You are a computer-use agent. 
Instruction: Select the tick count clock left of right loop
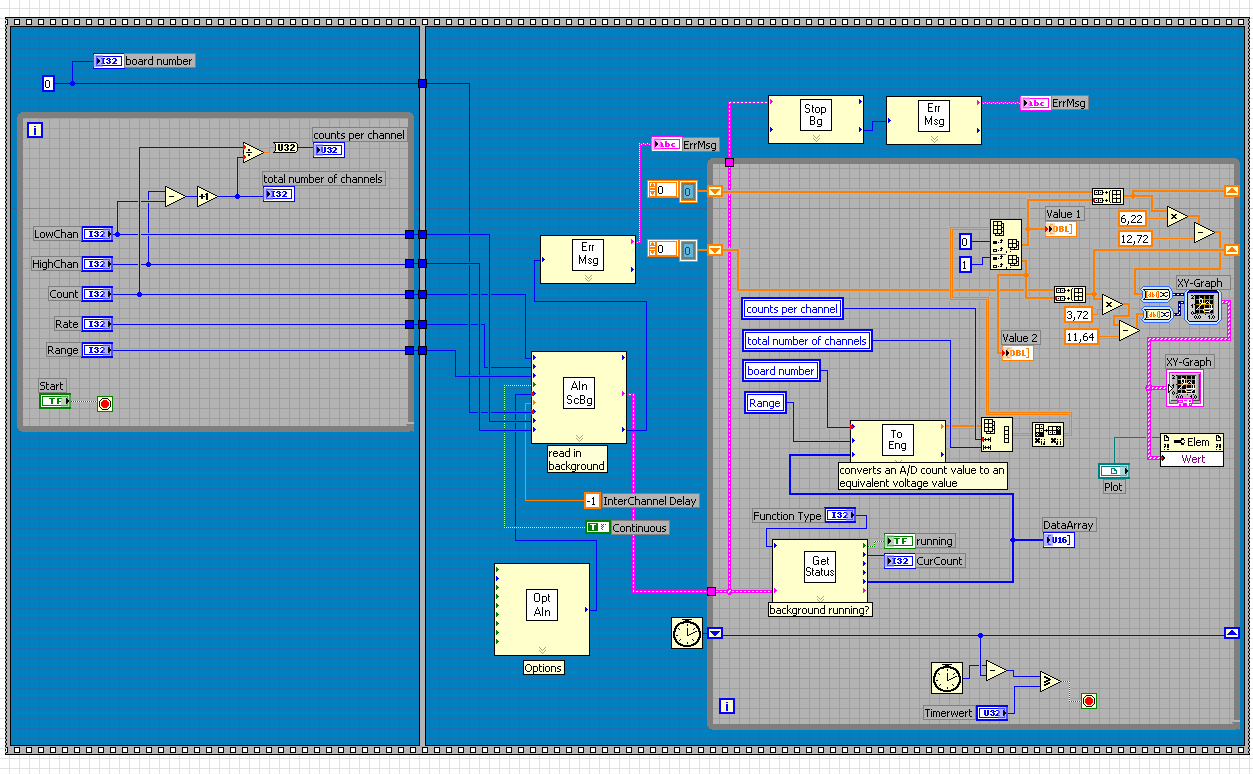(687, 632)
